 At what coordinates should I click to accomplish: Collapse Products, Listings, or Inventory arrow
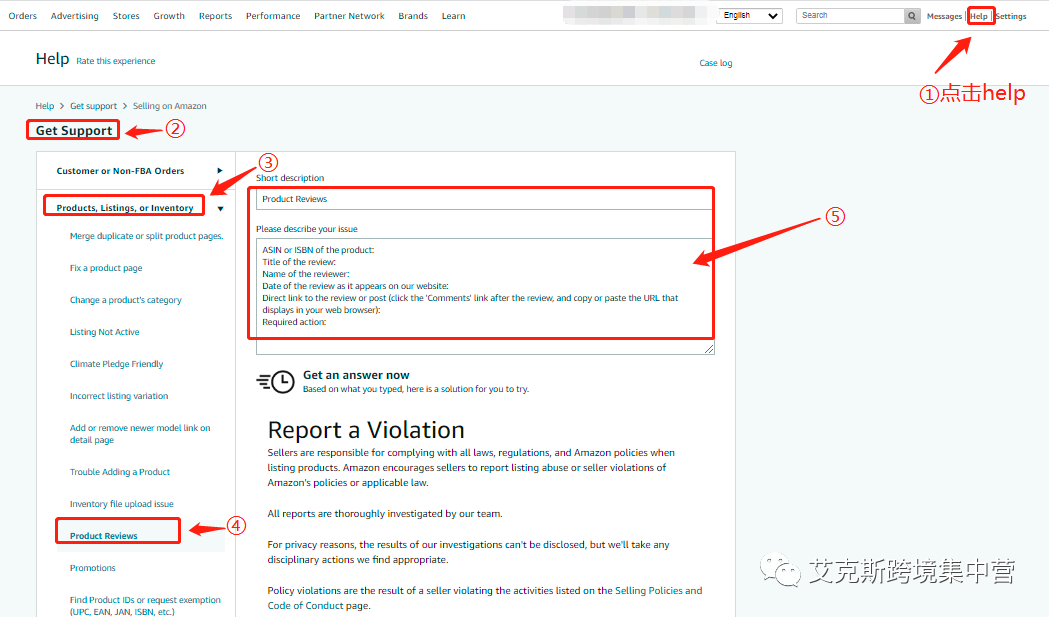[x=220, y=209]
